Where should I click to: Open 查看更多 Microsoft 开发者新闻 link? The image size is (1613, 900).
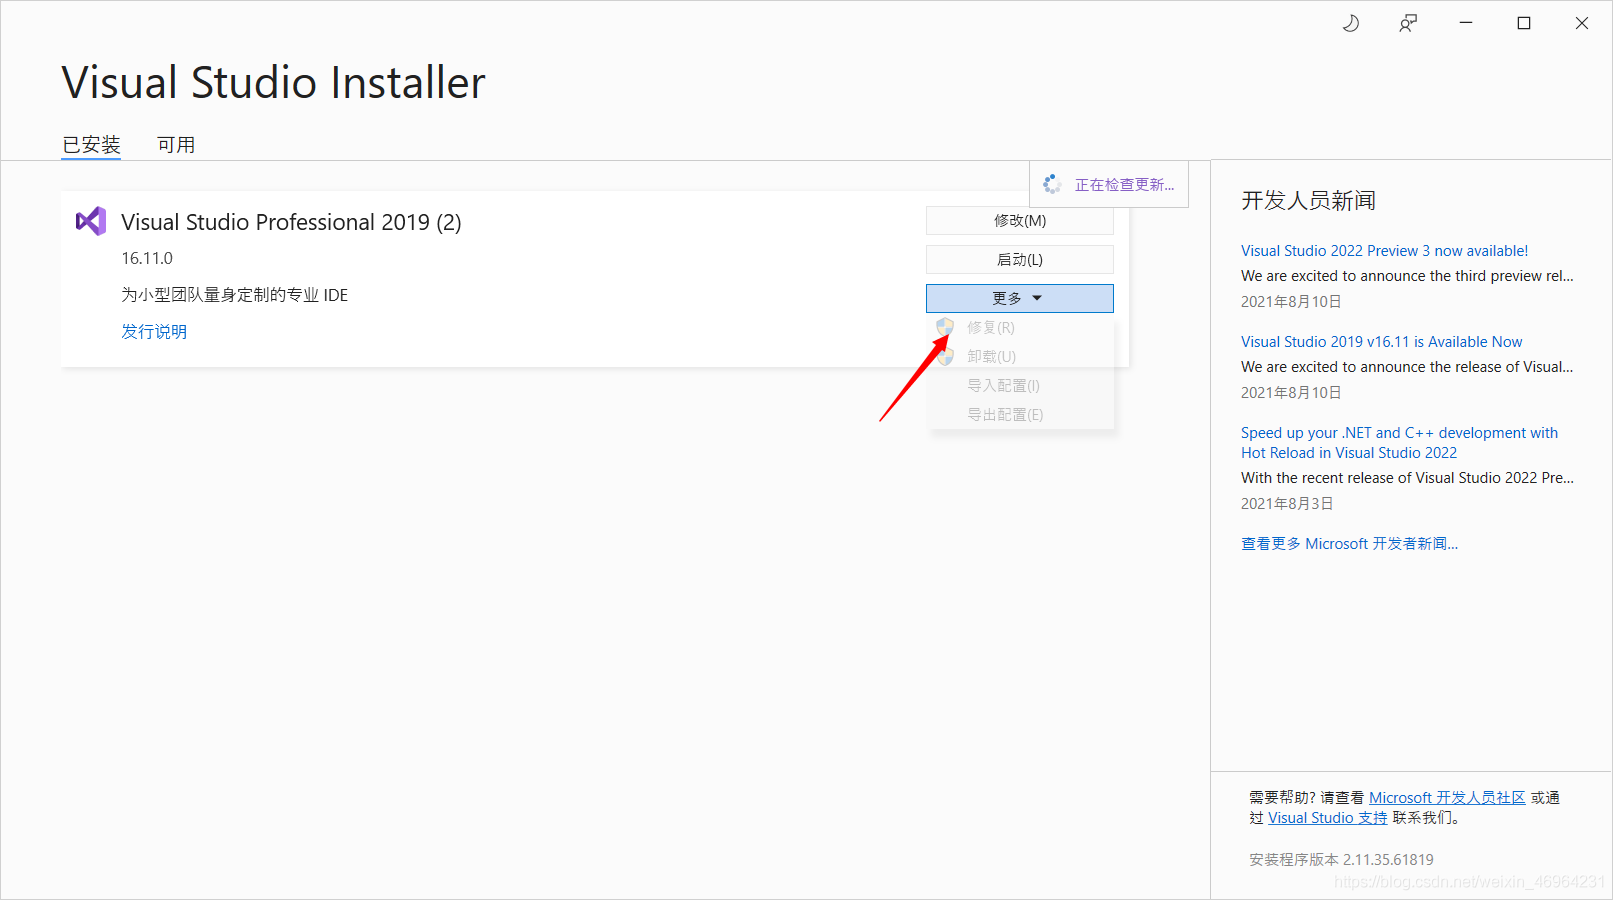pos(1349,544)
